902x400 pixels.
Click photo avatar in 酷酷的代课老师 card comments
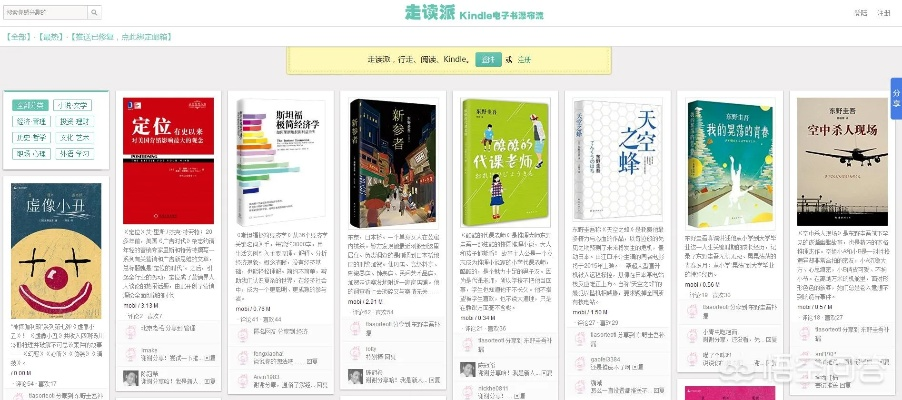[468, 369]
